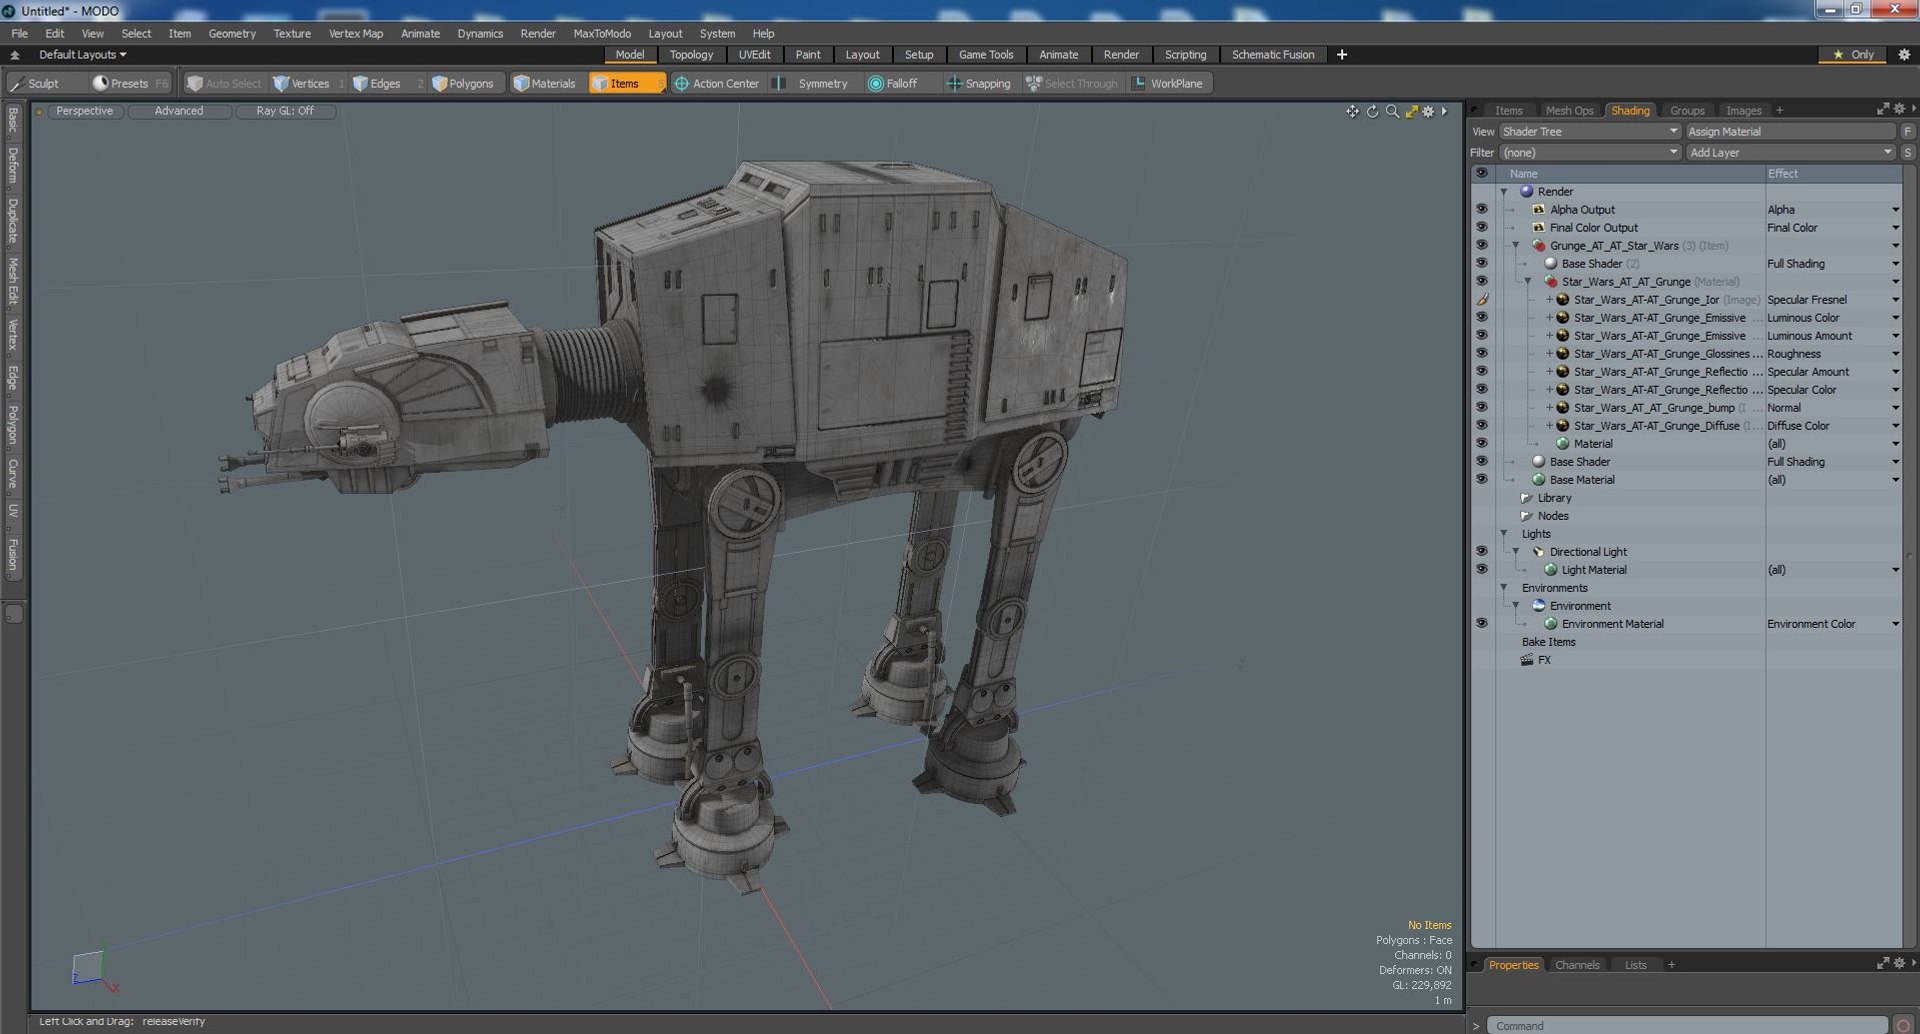The width and height of the screenshot is (1920, 1034).
Task: Collapse the Environments section
Action: (x=1504, y=588)
